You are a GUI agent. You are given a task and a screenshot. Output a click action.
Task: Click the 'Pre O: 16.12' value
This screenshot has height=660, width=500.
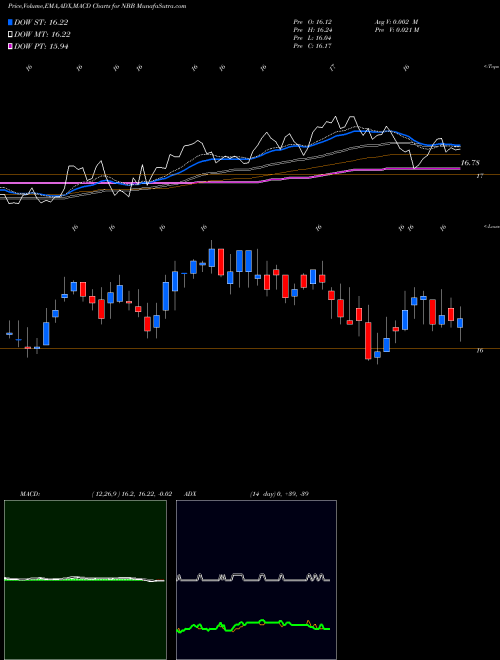point(313,21)
